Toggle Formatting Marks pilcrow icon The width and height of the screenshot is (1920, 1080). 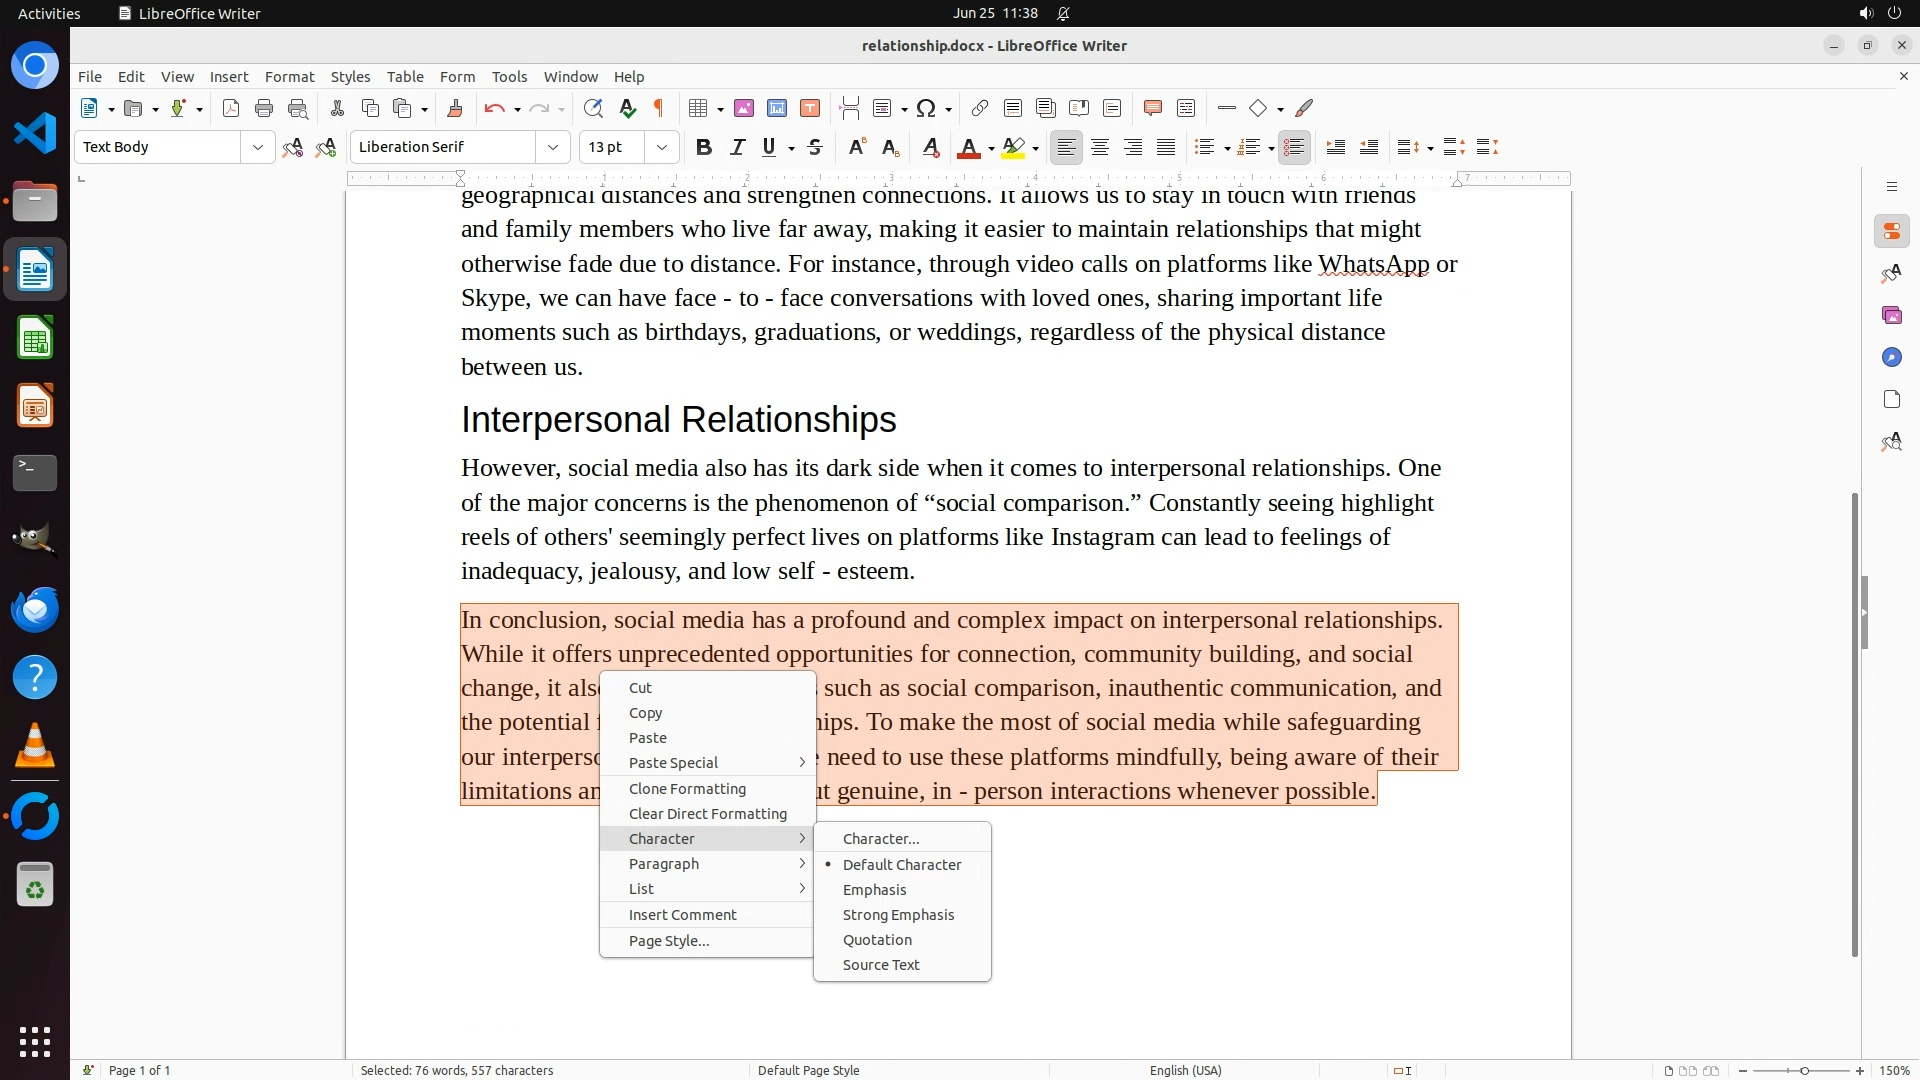pos(659,109)
